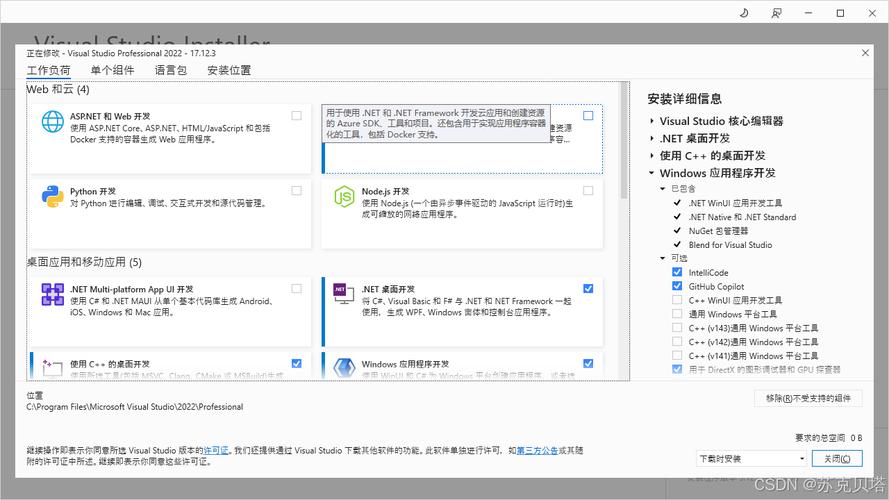889x500 pixels.
Task: Uncheck the DirectX graphics debugger option
Action: tap(677, 370)
